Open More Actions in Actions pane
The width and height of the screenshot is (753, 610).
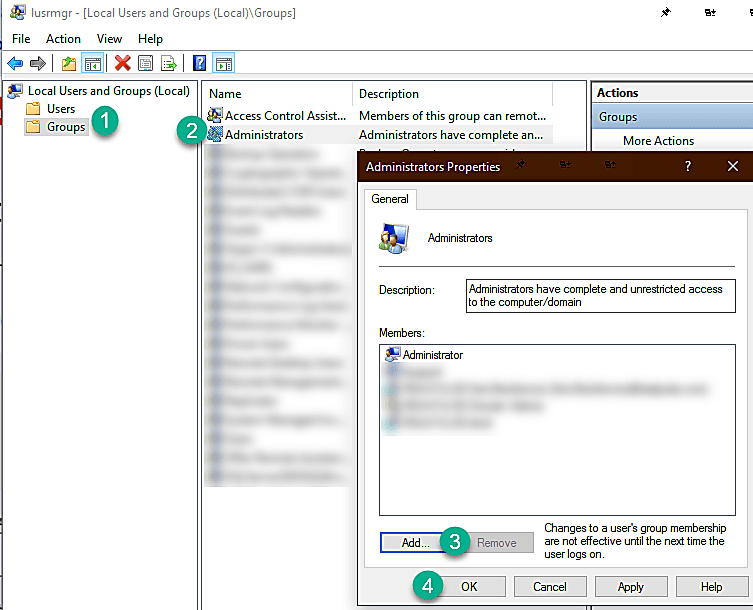click(658, 141)
